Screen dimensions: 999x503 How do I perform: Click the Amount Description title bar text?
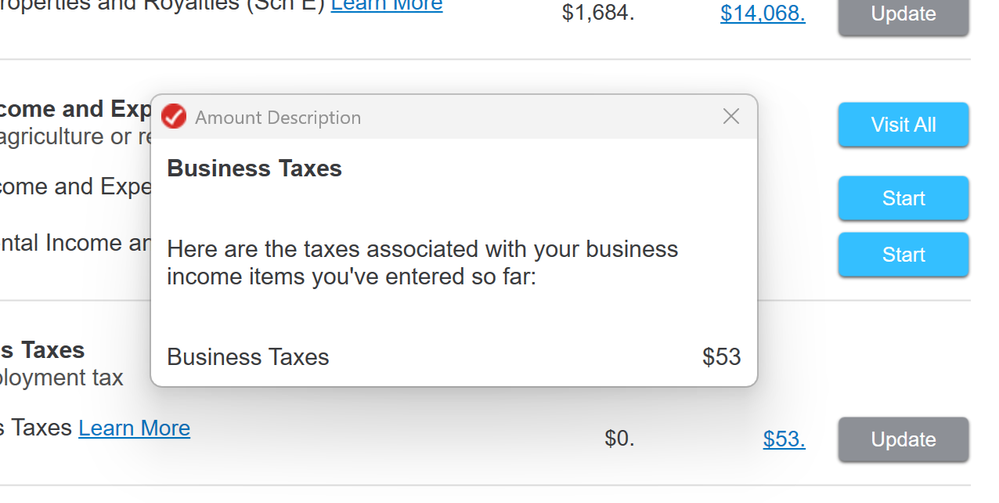[x=278, y=118]
